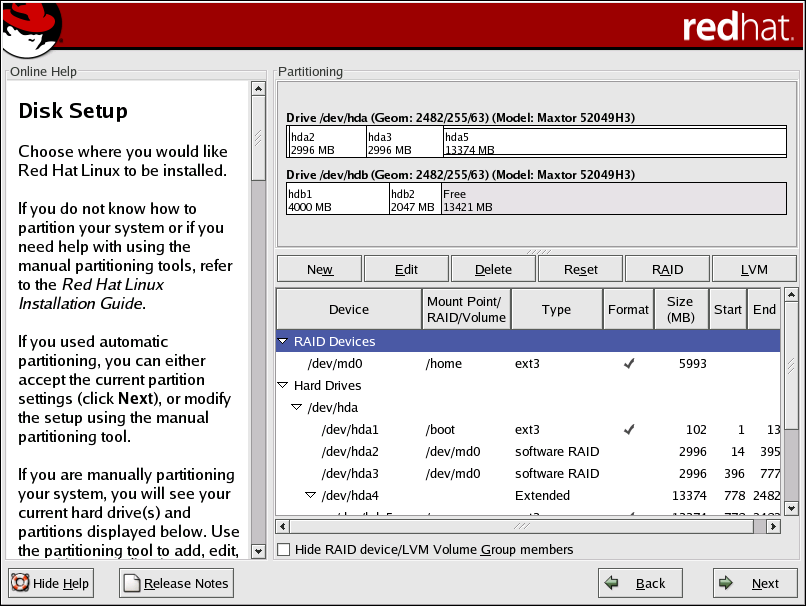This screenshot has width=806, height=606.
Task: Click the Red Hat shadowman logo icon
Action: click(31, 28)
